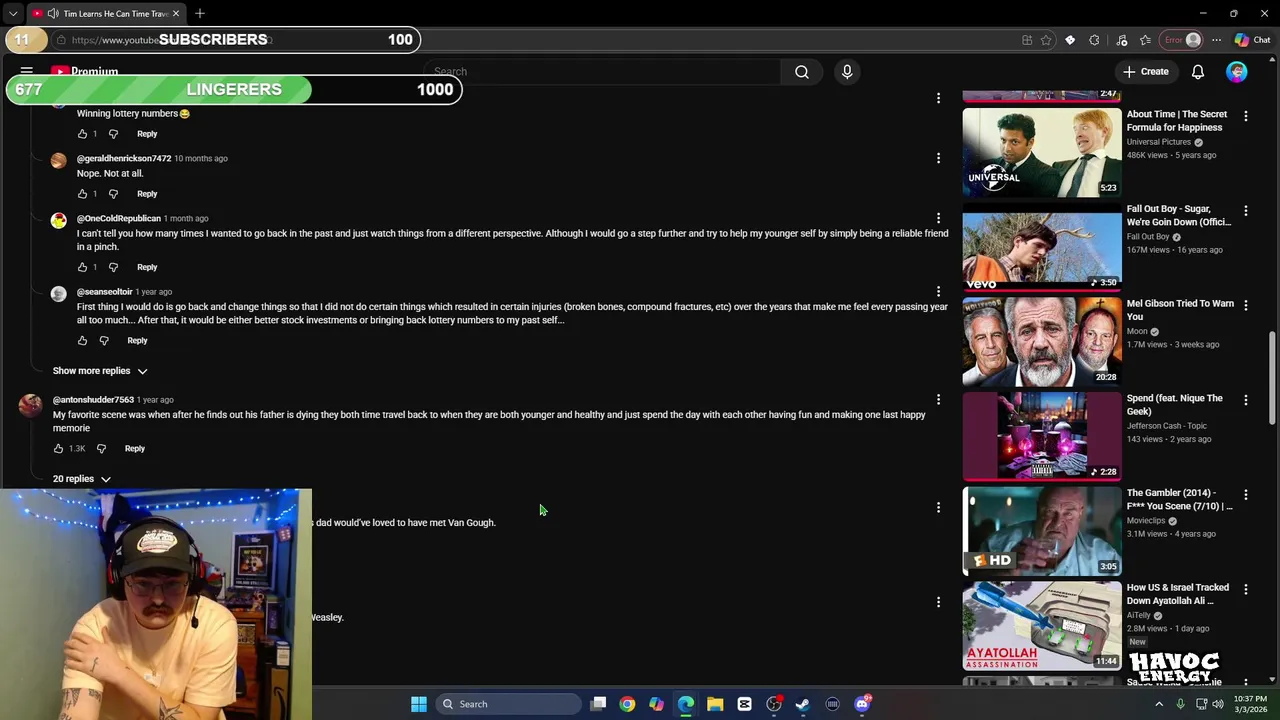
Task: Open Copilot Chat in browser toolbar
Action: pos(1252,40)
